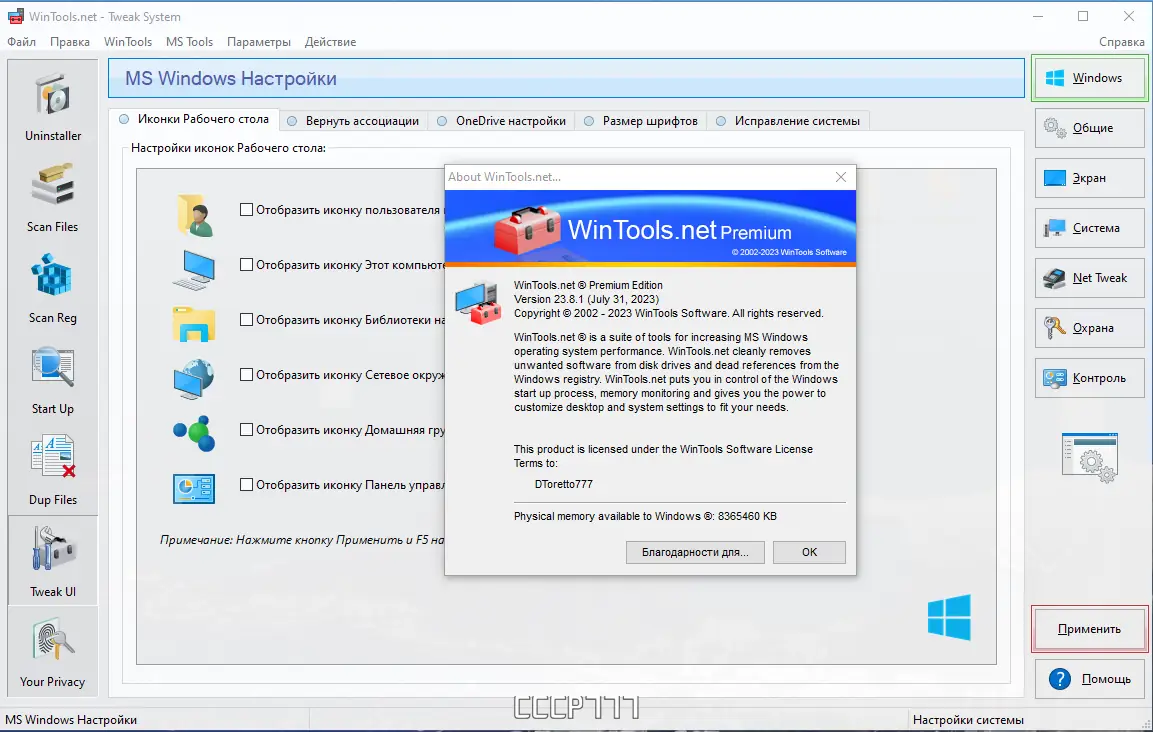Screen dimensions: 1153x732
Task: Launch the Start Up manager
Action: 52,378
